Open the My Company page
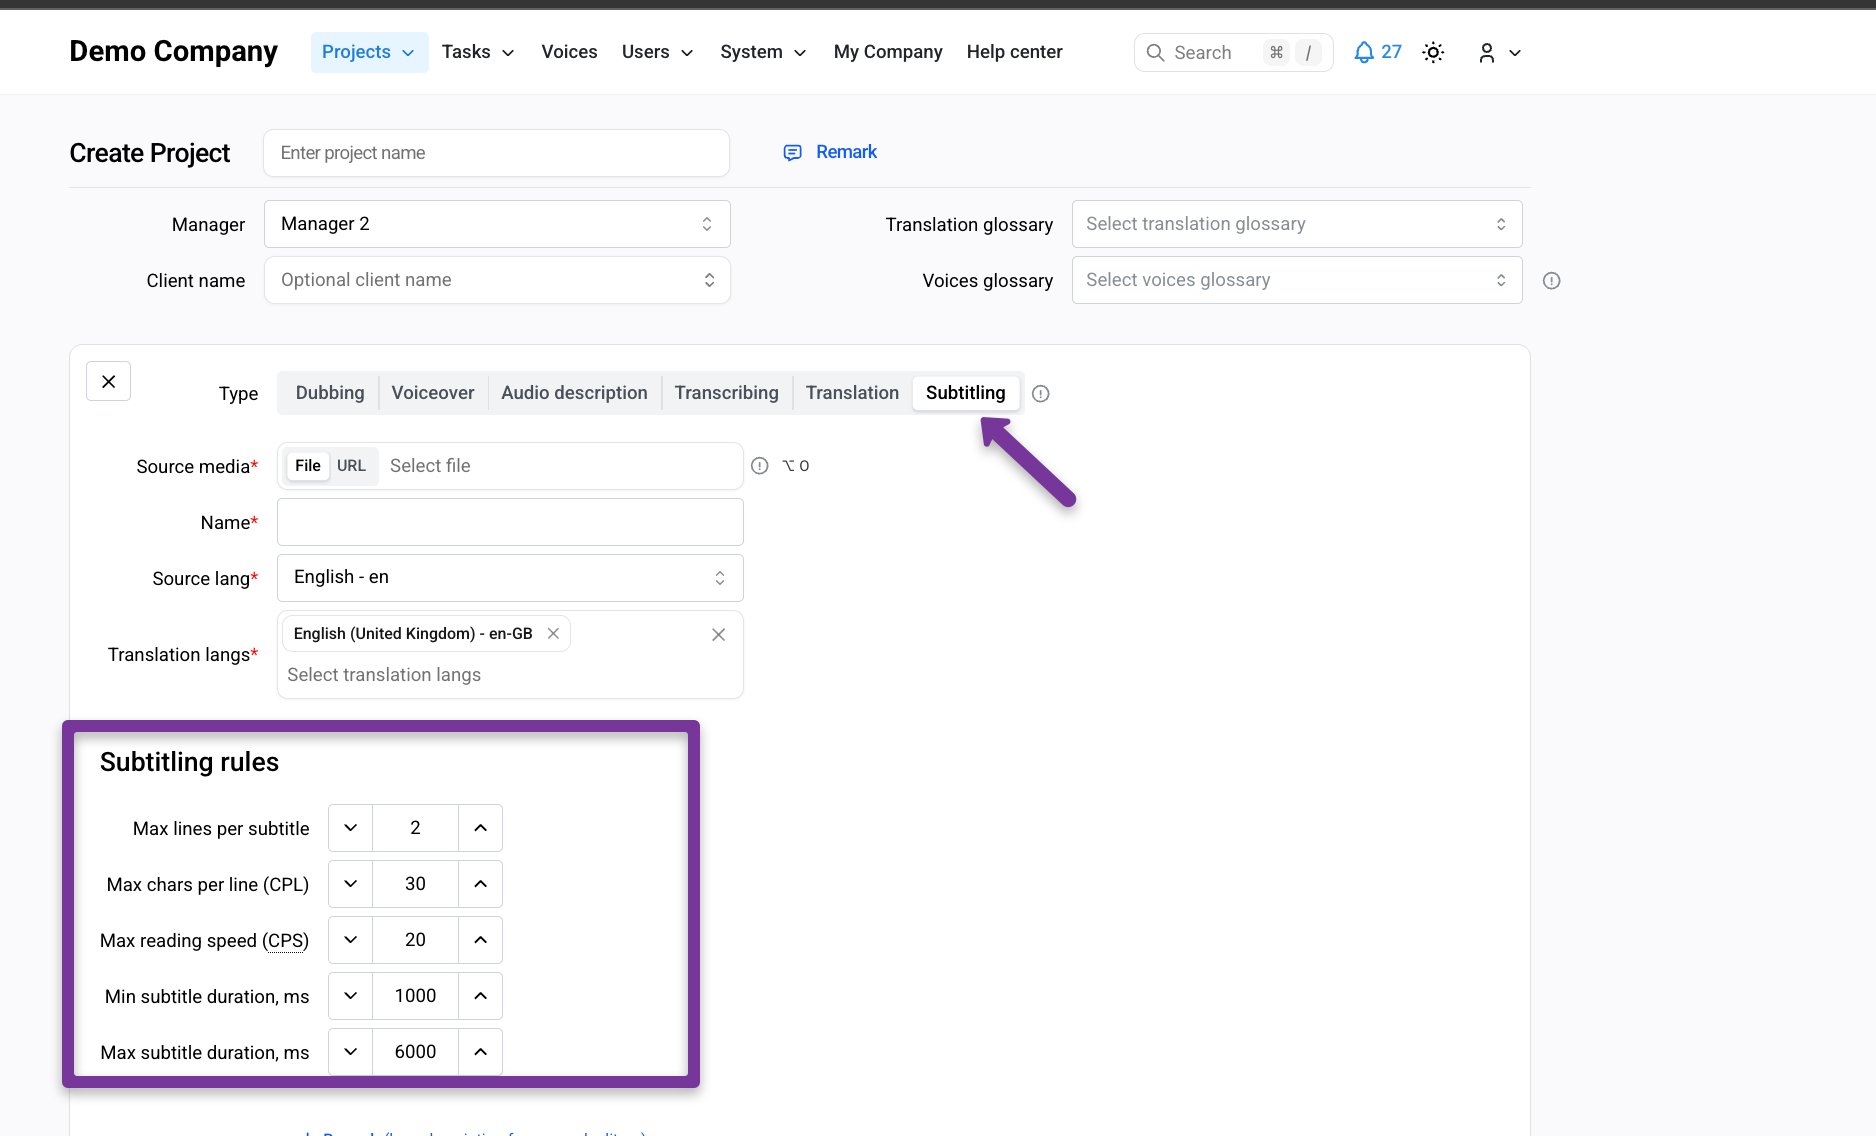This screenshot has height=1136, width=1876. point(888,52)
